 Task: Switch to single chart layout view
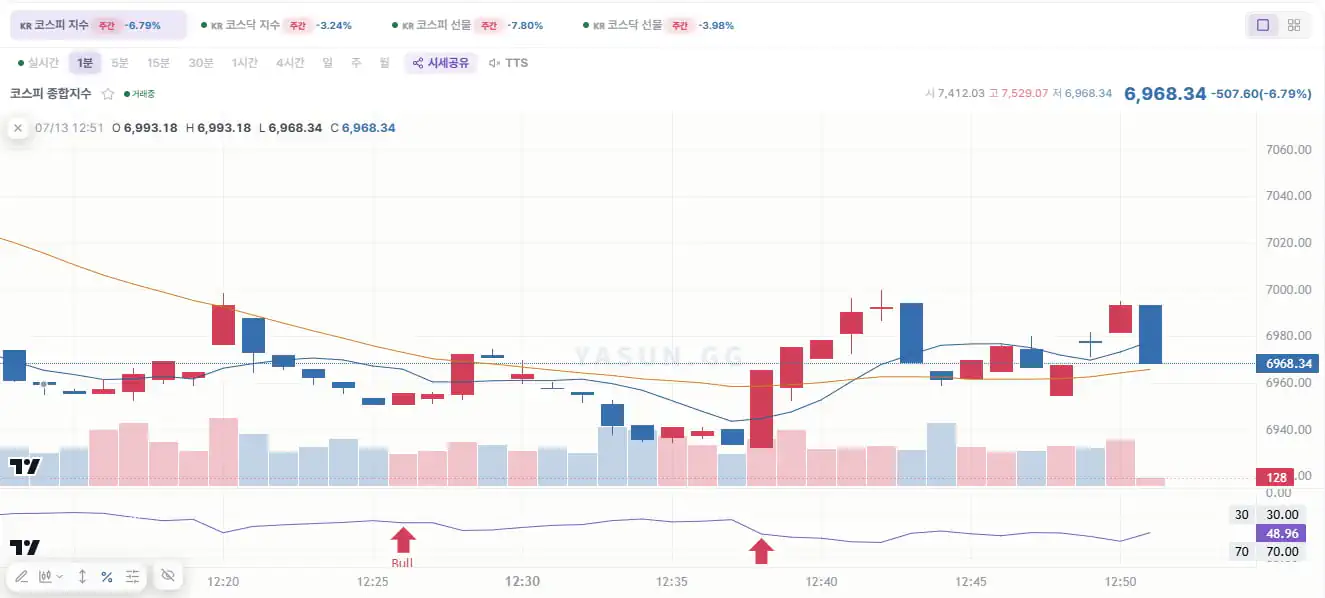coord(1263,25)
